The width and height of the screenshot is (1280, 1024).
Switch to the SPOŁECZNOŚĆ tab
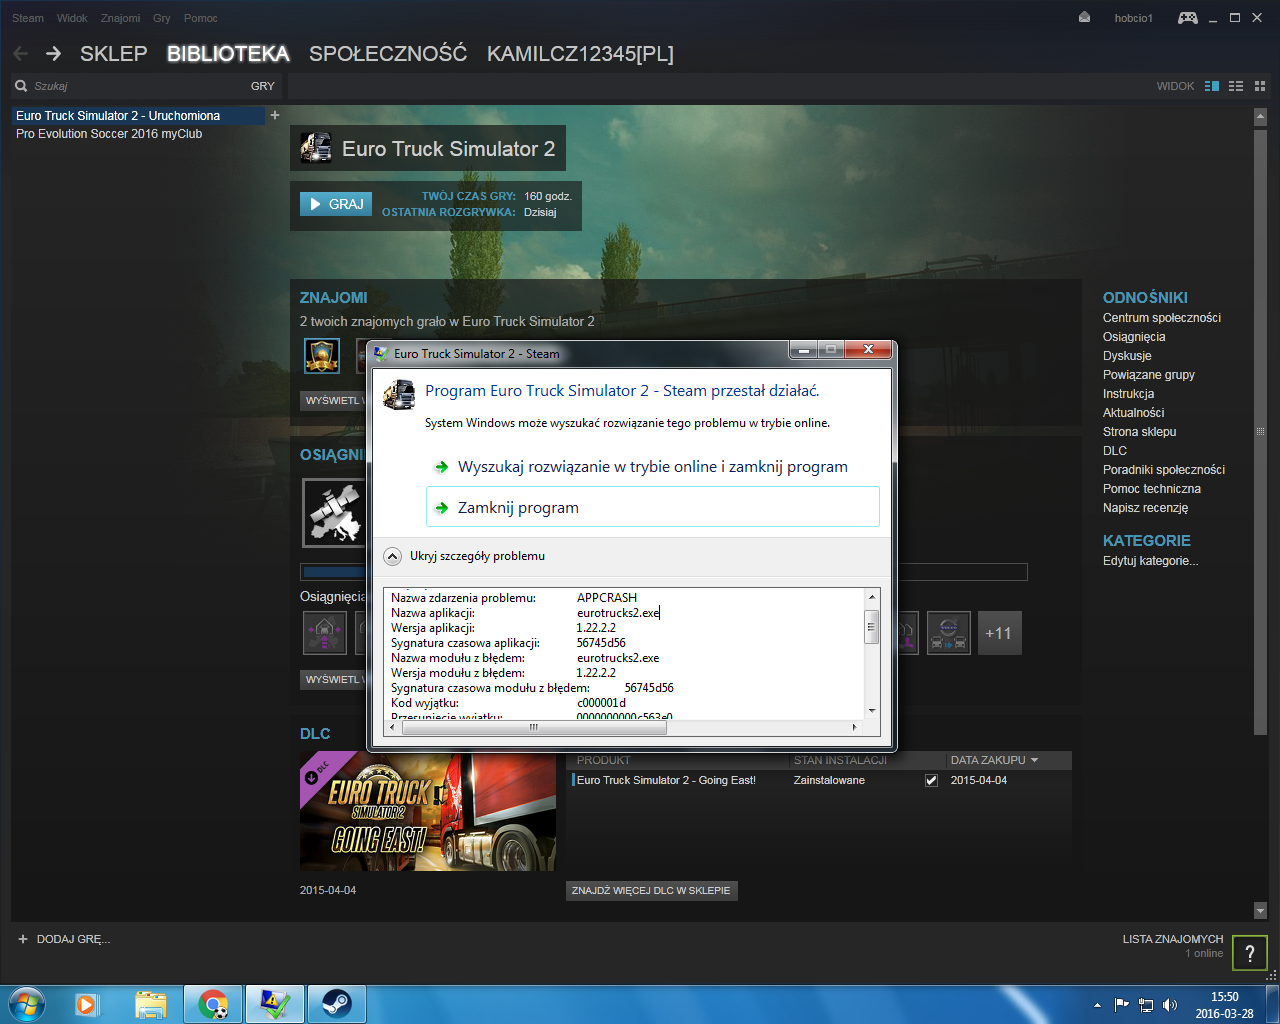pyautogui.click(x=388, y=54)
